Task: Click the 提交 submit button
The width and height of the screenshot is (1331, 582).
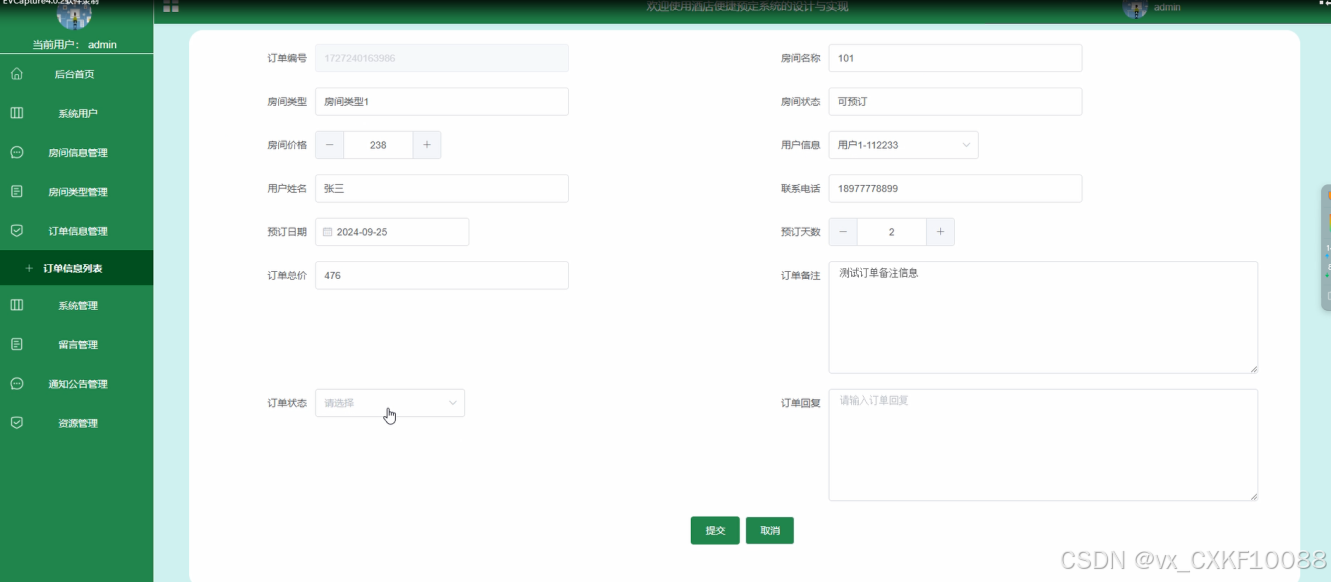Action: [x=715, y=530]
